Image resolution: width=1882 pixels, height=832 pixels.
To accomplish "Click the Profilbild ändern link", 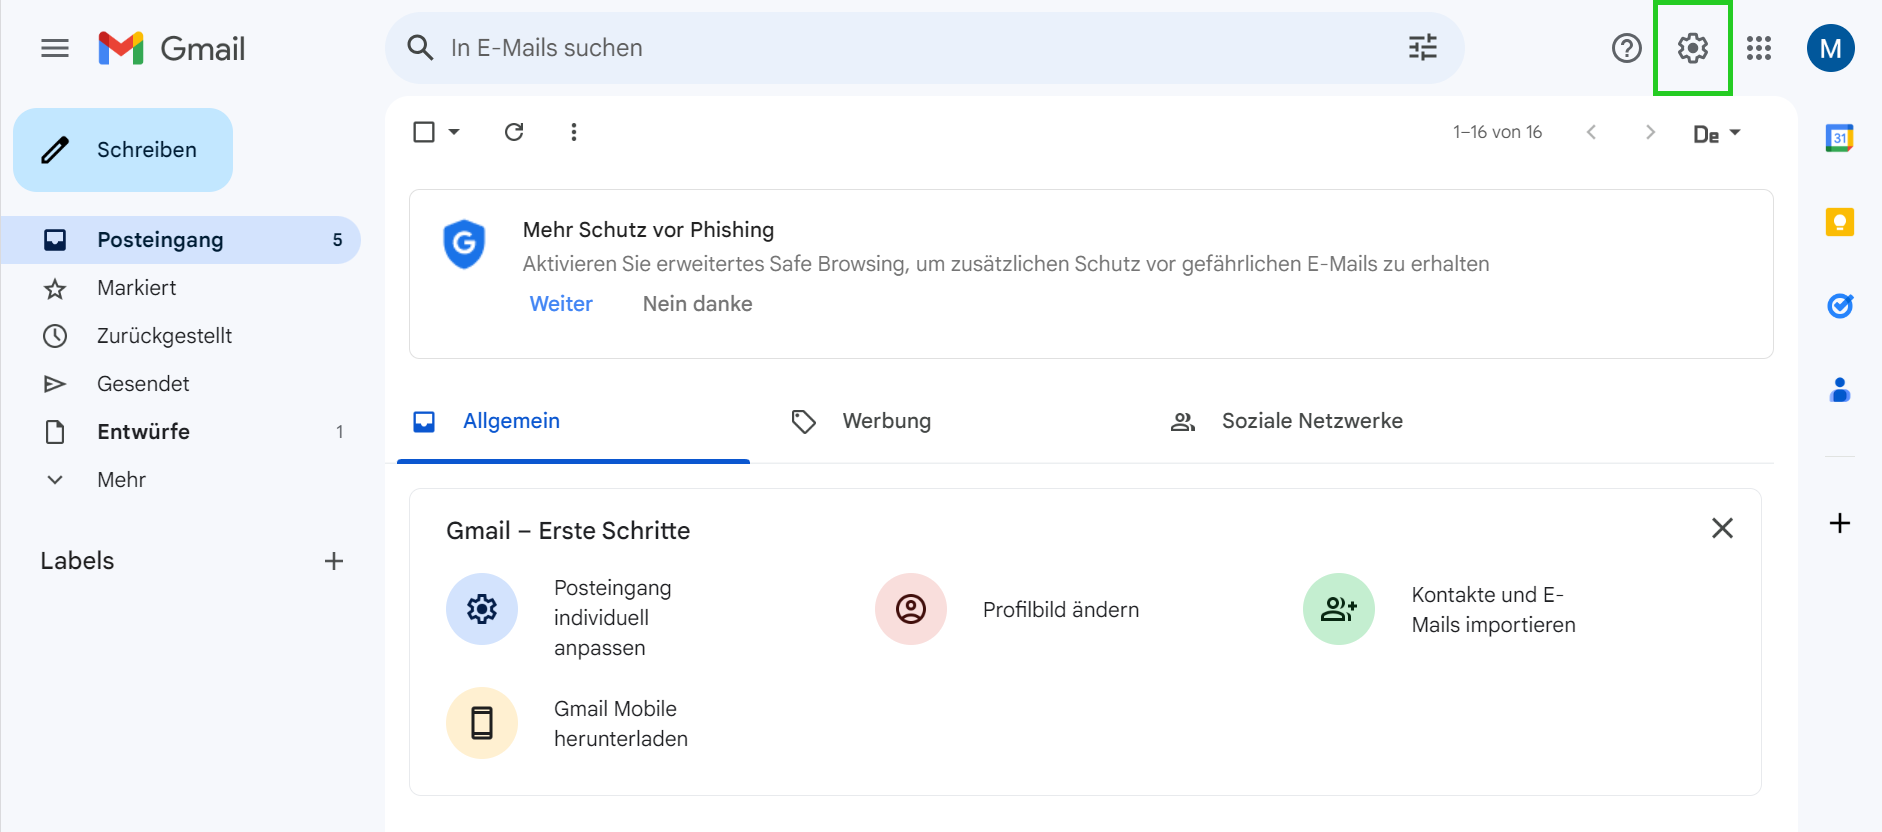I will click(1061, 610).
